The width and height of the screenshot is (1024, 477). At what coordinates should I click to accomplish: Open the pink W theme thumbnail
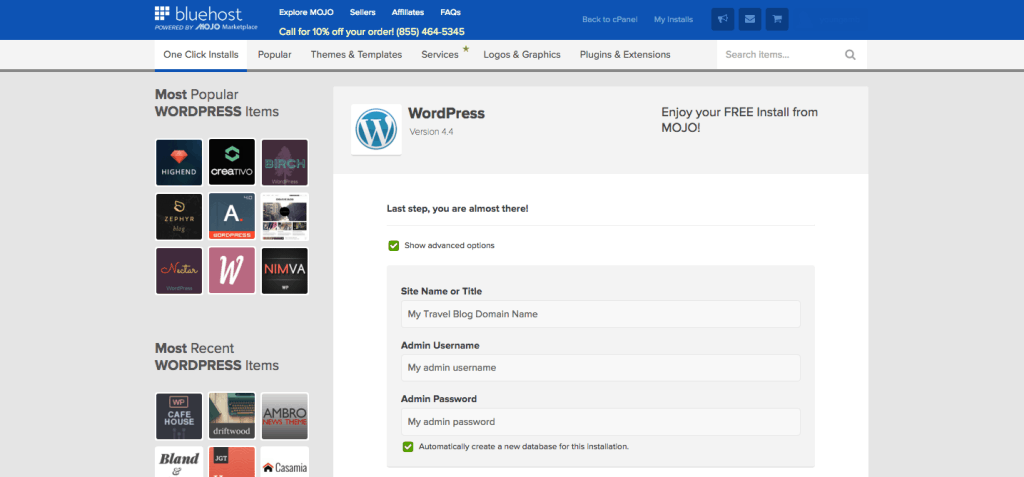pyautogui.click(x=232, y=271)
